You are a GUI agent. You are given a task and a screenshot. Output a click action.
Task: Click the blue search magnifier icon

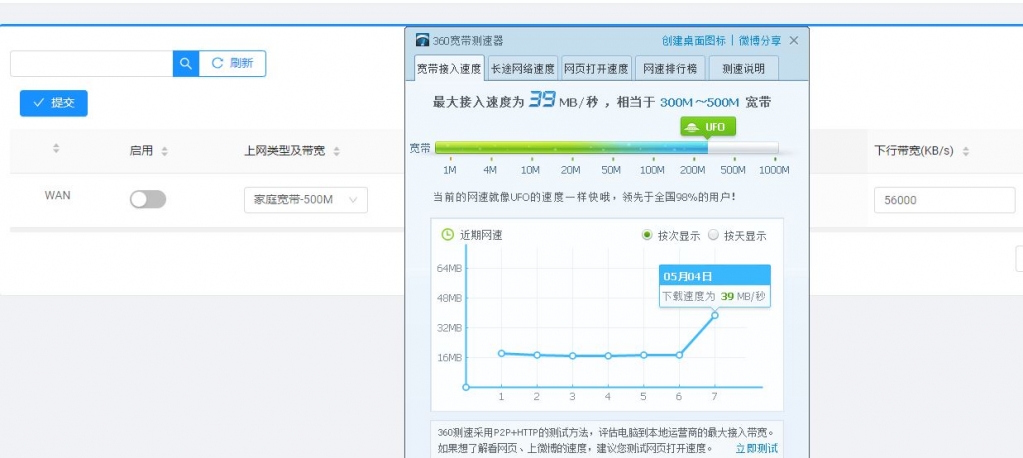[186, 63]
